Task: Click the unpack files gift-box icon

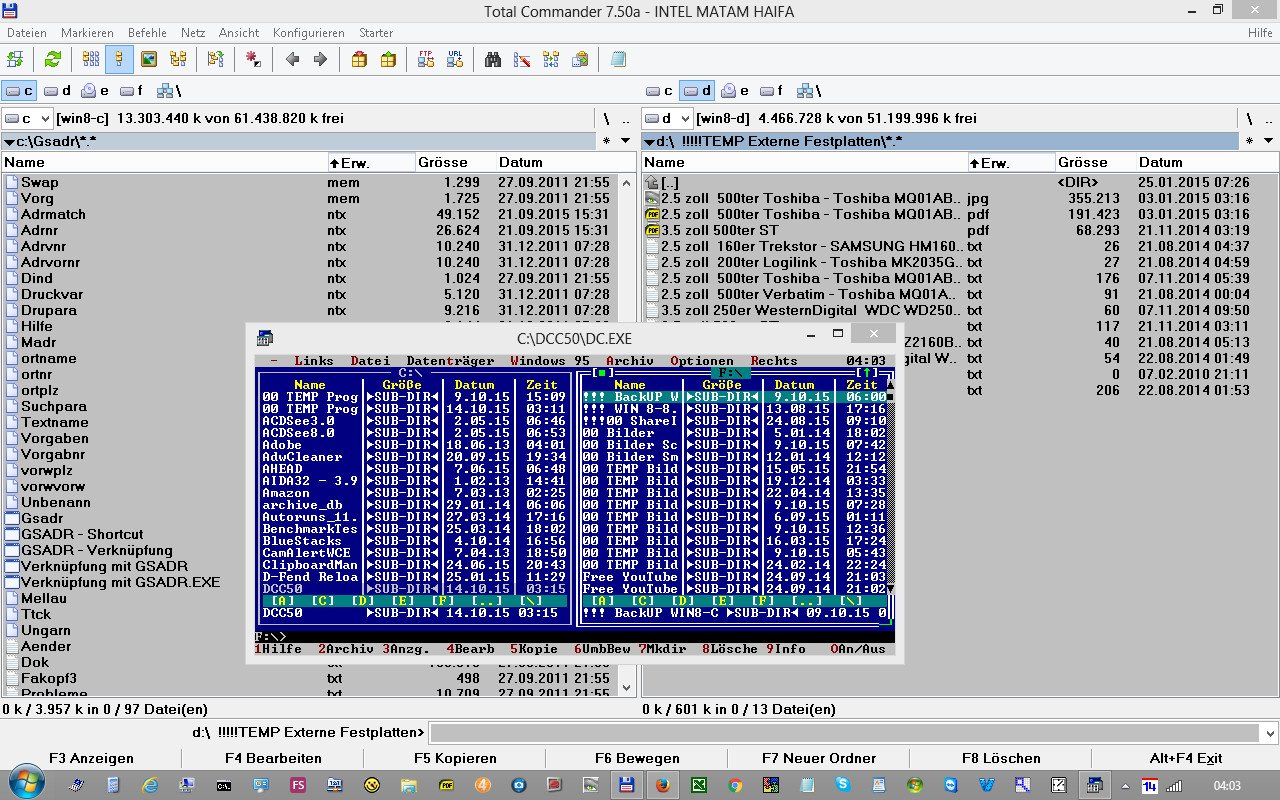Action: tap(388, 59)
